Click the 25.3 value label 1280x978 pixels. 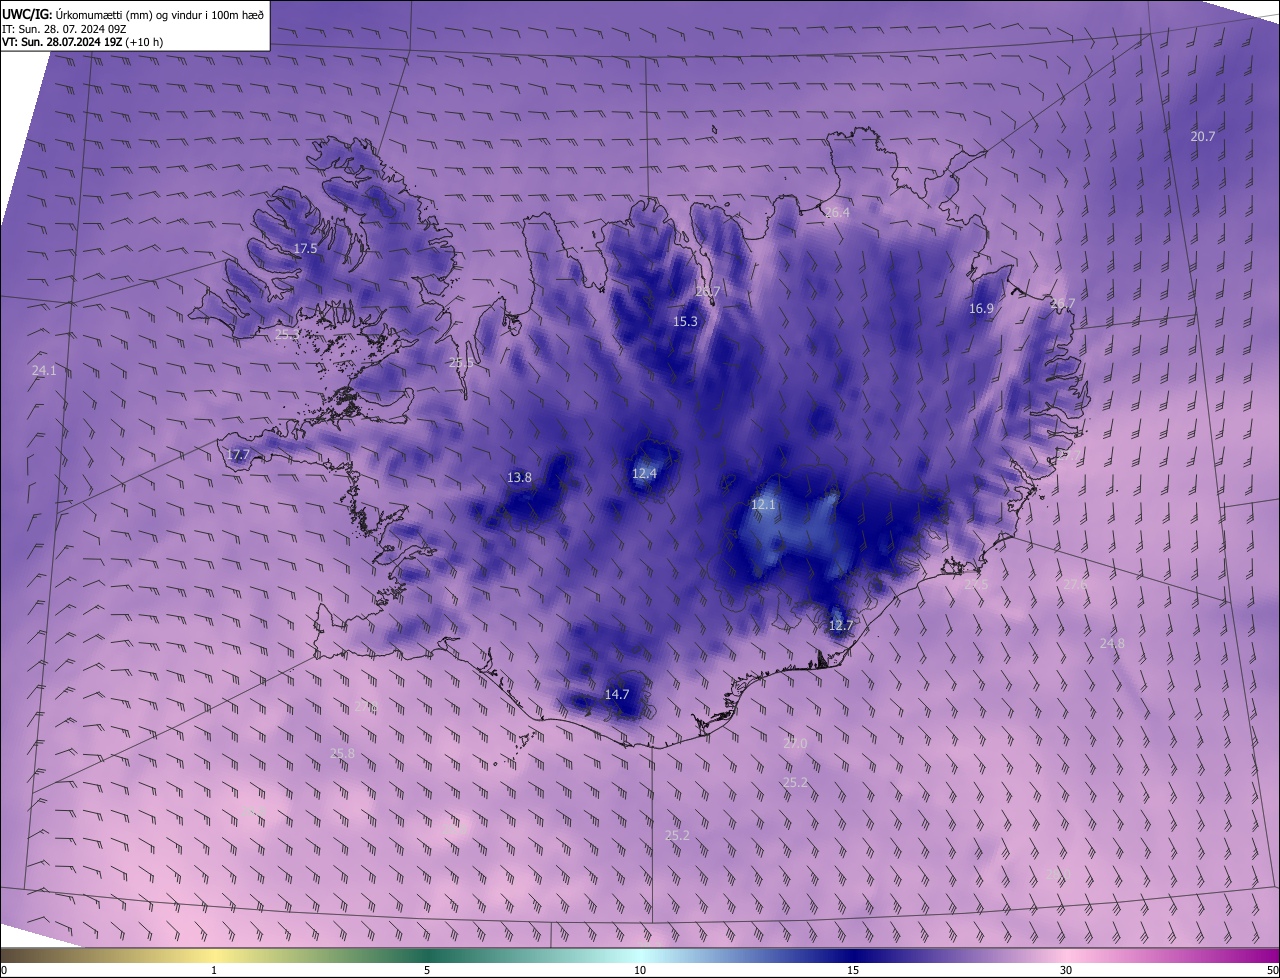[287, 334]
